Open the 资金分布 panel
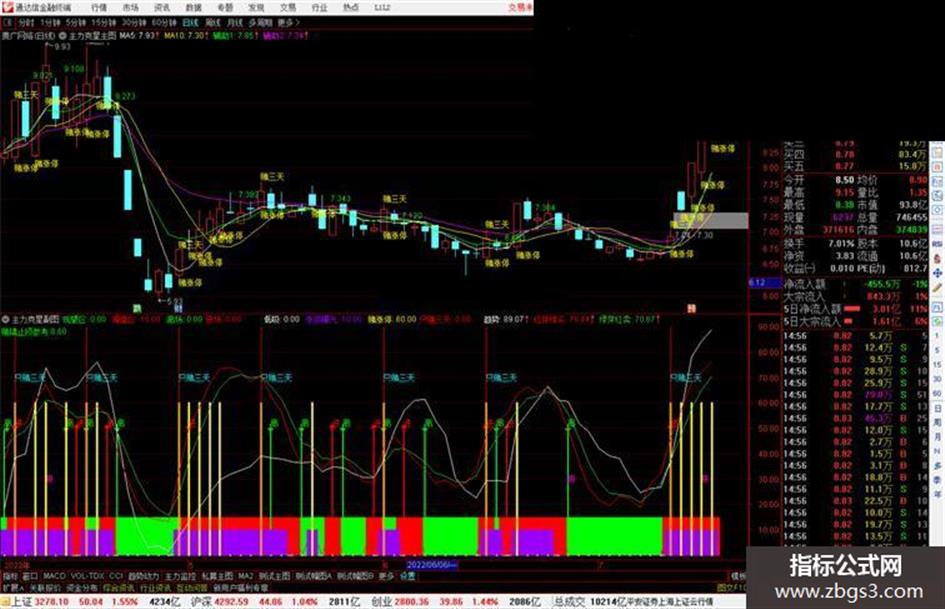 pyautogui.click(x=82, y=587)
